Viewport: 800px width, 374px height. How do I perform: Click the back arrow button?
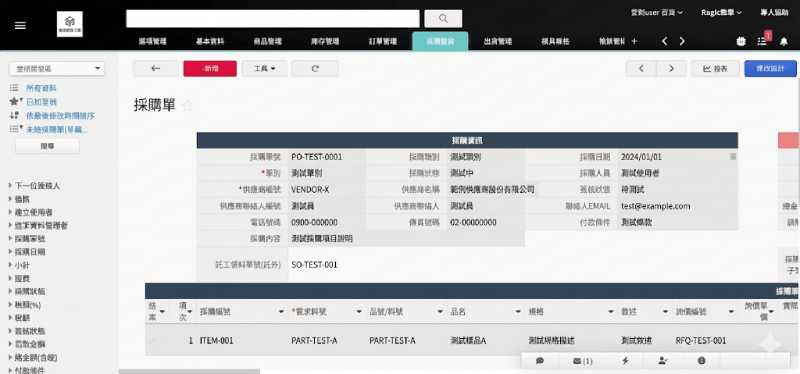coord(156,68)
